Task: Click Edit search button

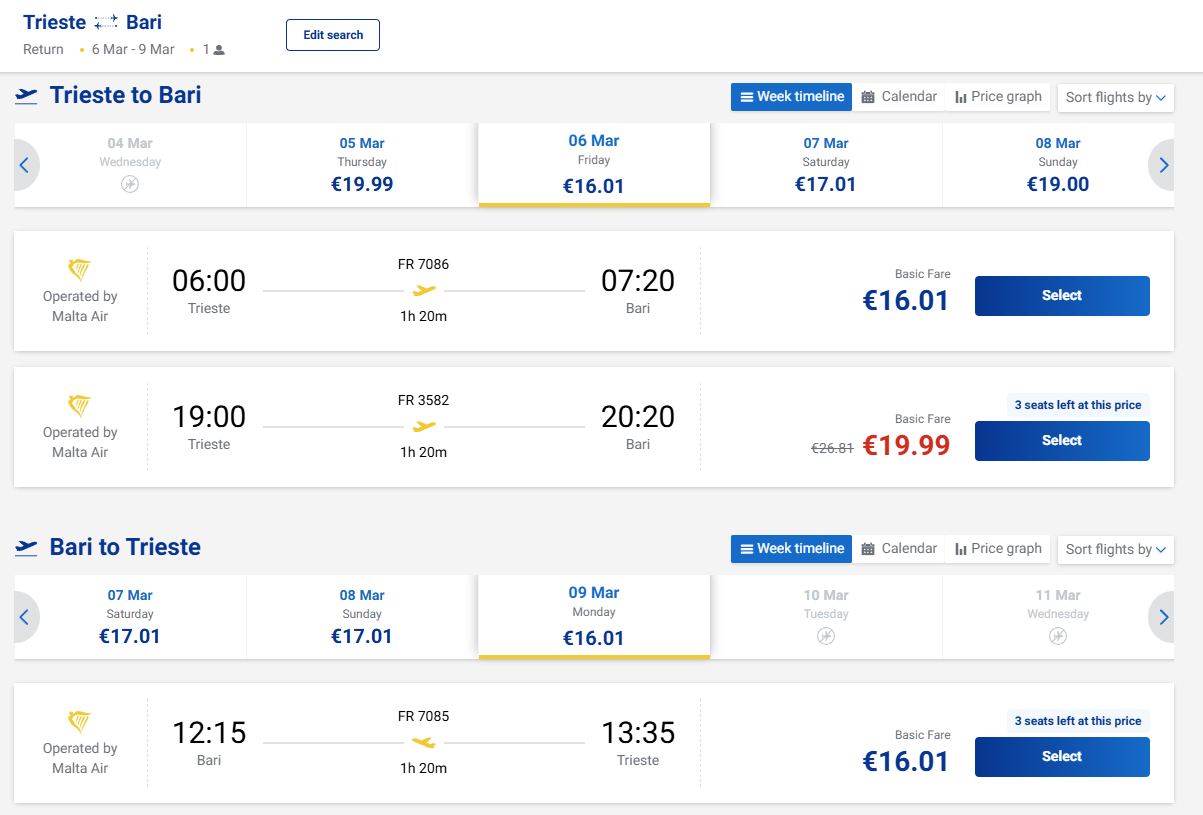Action: click(333, 35)
